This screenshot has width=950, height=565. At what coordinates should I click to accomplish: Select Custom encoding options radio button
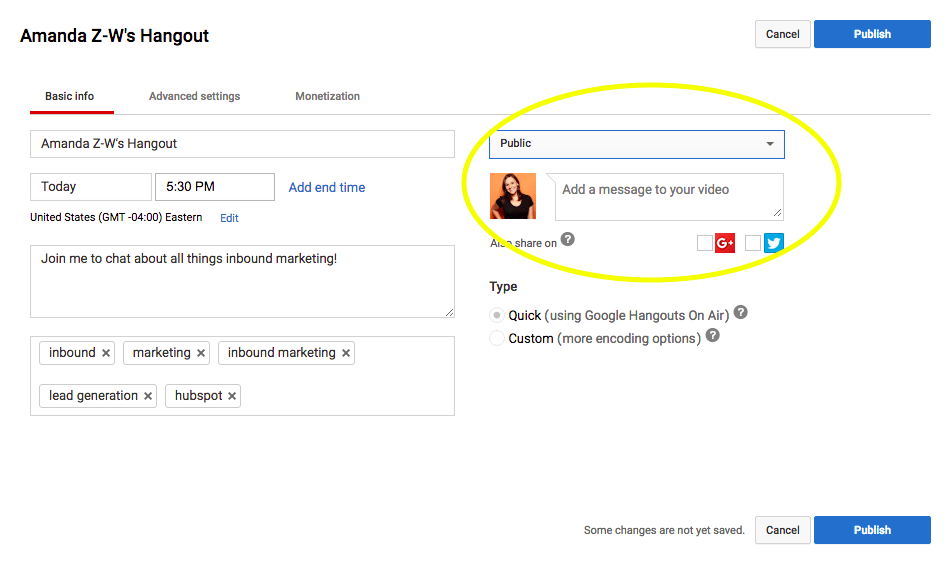tap(497, 338)
